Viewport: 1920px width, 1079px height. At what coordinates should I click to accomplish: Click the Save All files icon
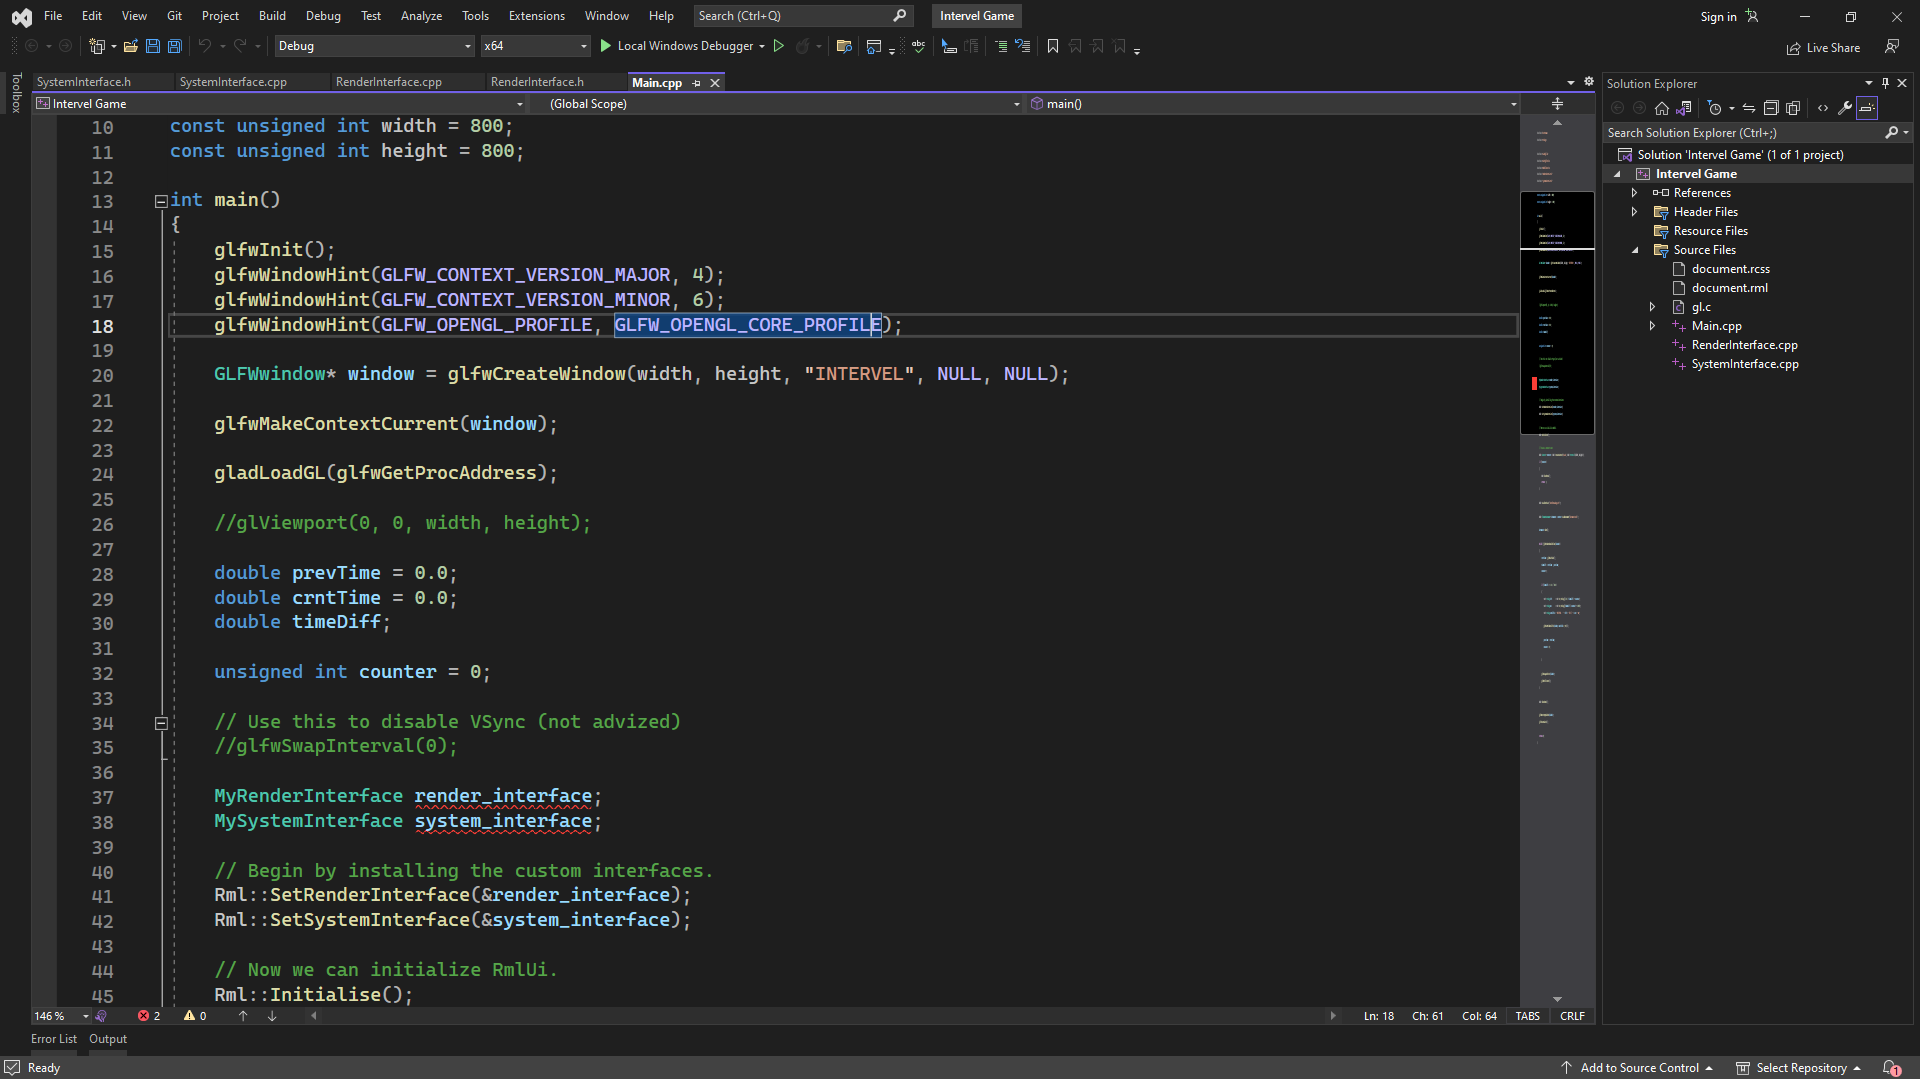[x=174, y=46]
